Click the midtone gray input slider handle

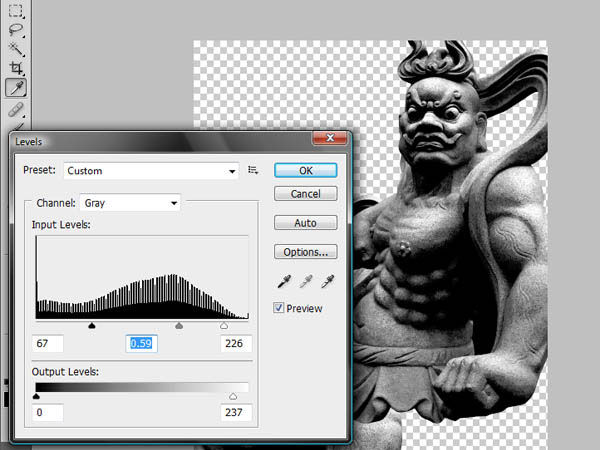point(179,326)
